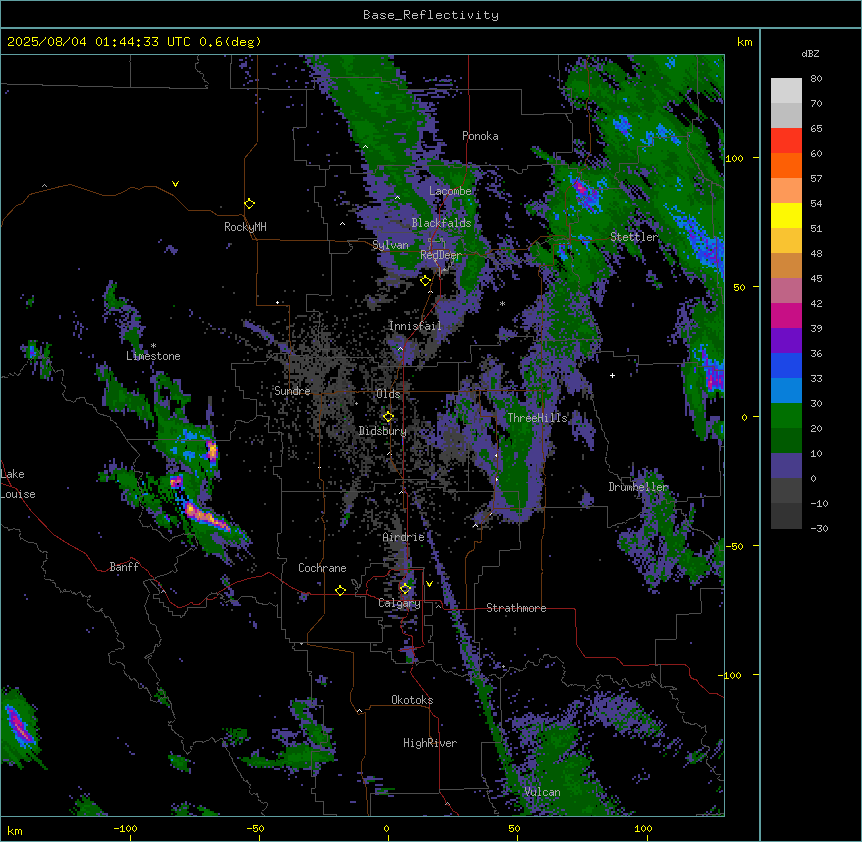Select the Stettler label
The height and width of the screenshot is (842, 862).
point(634,237)
